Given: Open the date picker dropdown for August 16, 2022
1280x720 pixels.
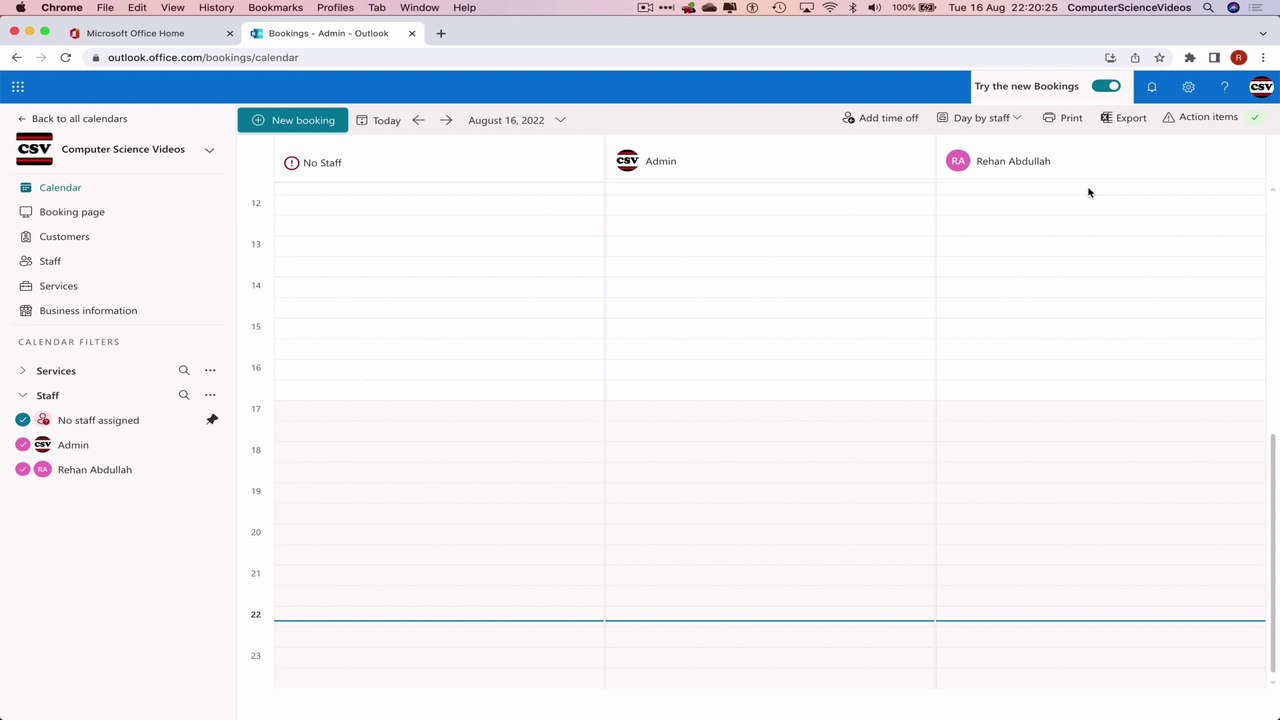Looking at the screenshot, I should (560, 120).
